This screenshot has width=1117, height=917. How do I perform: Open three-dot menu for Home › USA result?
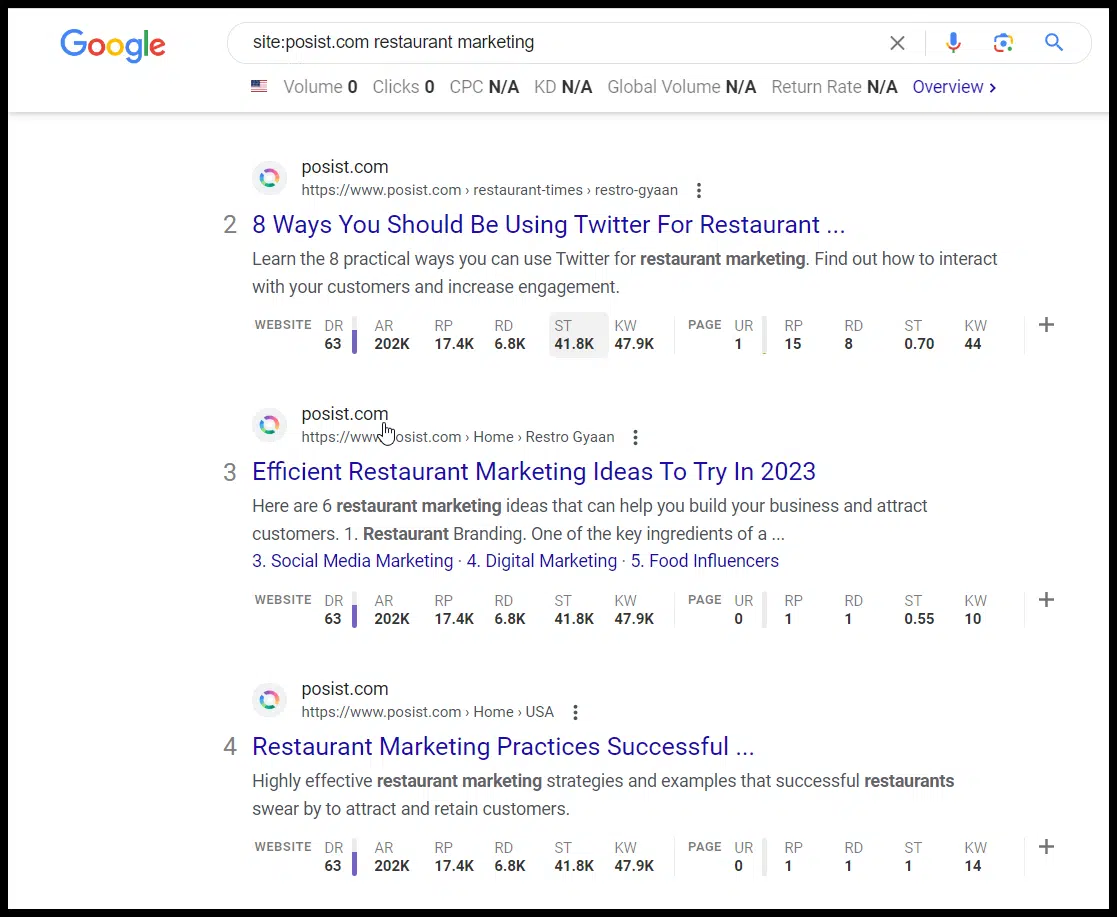coord(575,712)
